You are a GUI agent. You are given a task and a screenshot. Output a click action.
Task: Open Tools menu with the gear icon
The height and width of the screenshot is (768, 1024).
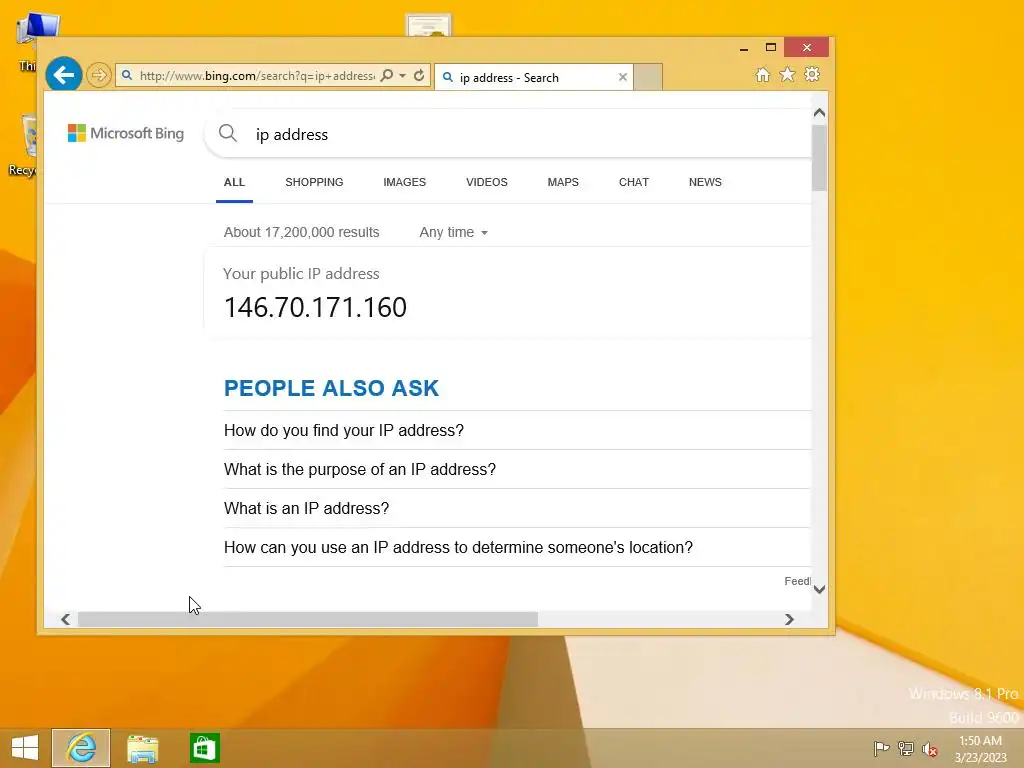(812, 74)
